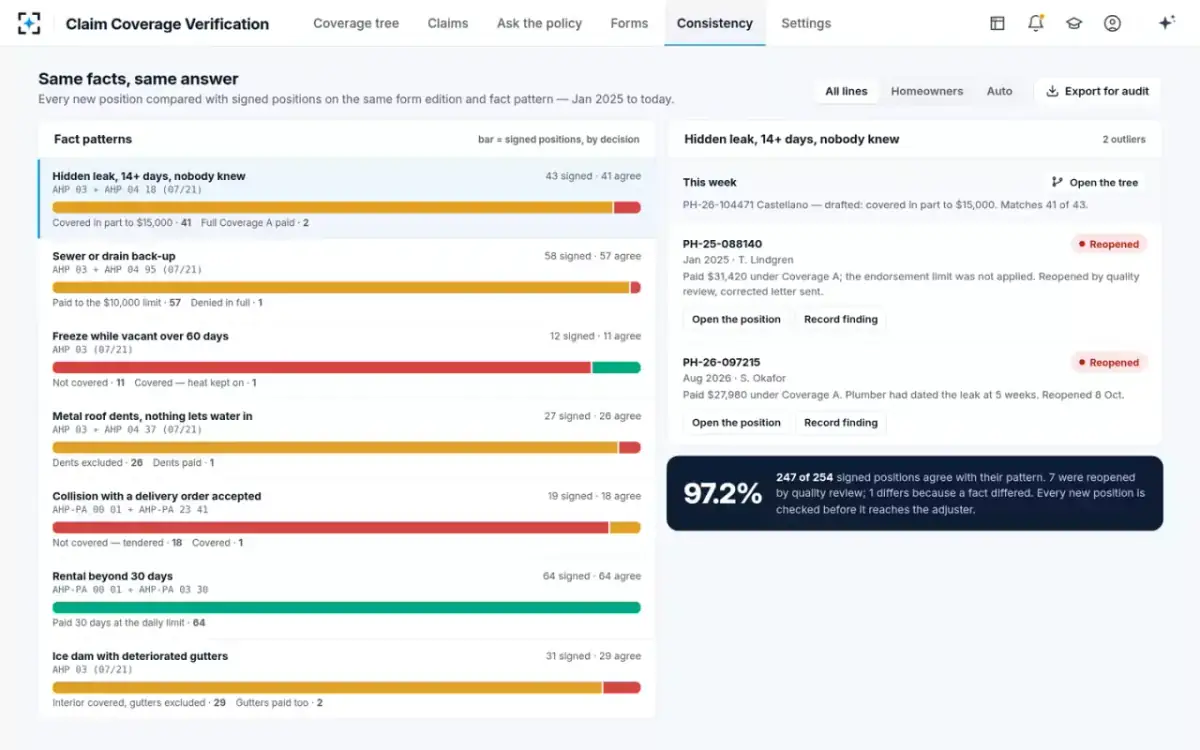This screenshot has width=1200, height=750.
Task: Click 'Covered — heat kept on · 1' legend
Action: pyautogui.click(x=195, y=383)
